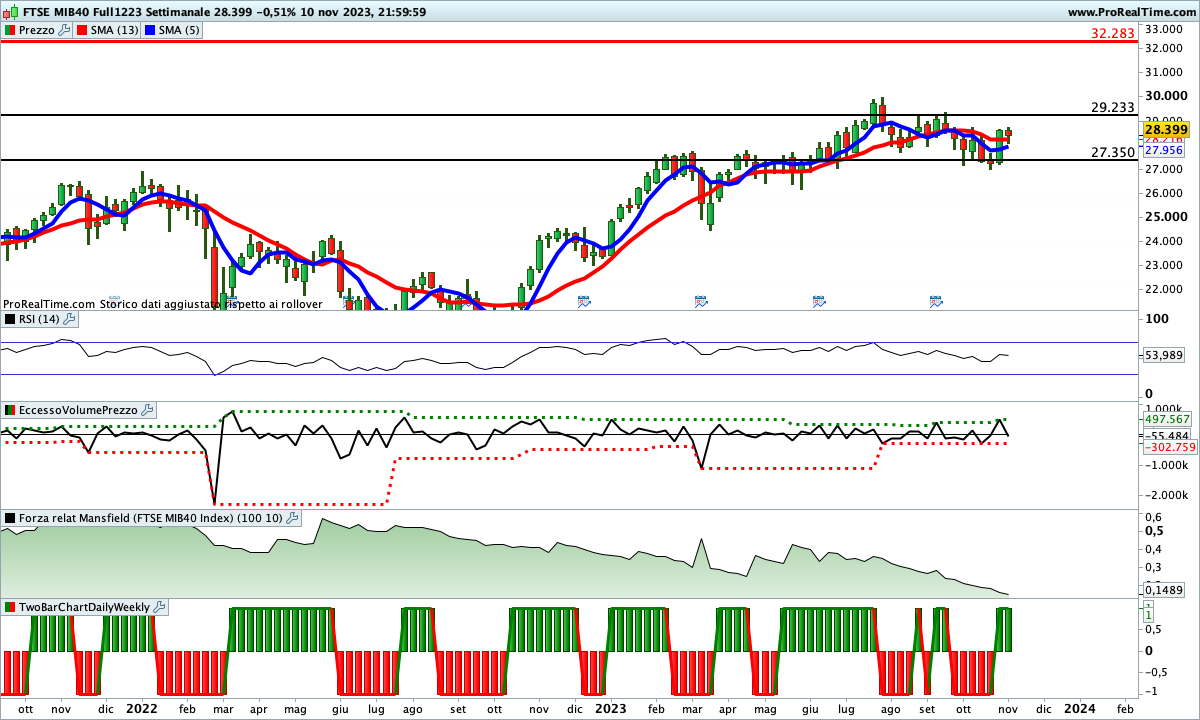Image resolution: width=1200 pixels, height=720 pixels.
Task: Click the TwoBarChartDailyWeekly color swatch
Action: [10, 607]
